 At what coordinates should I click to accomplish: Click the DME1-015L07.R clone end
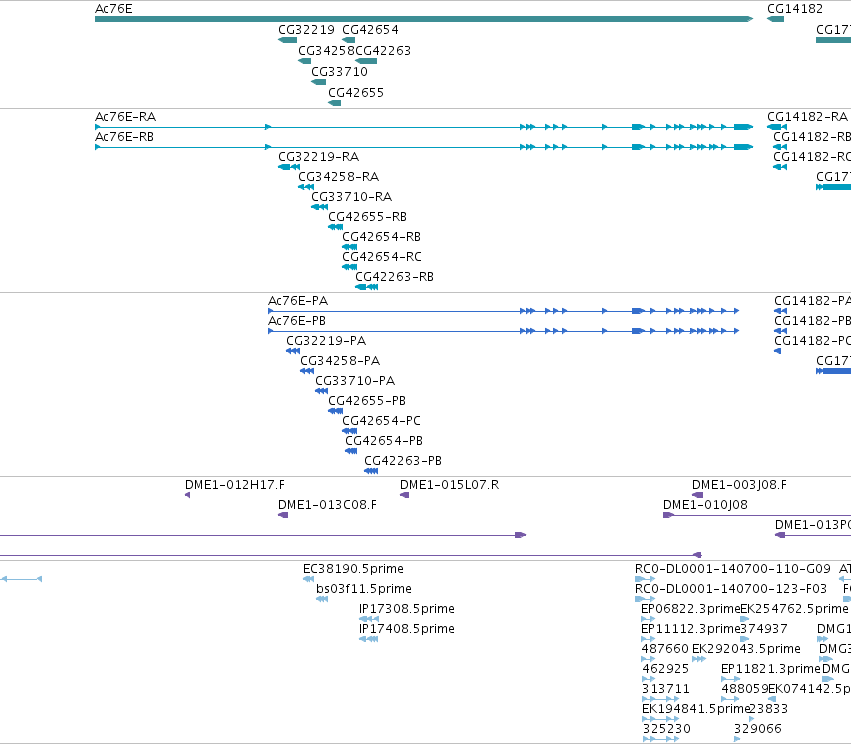404,495
